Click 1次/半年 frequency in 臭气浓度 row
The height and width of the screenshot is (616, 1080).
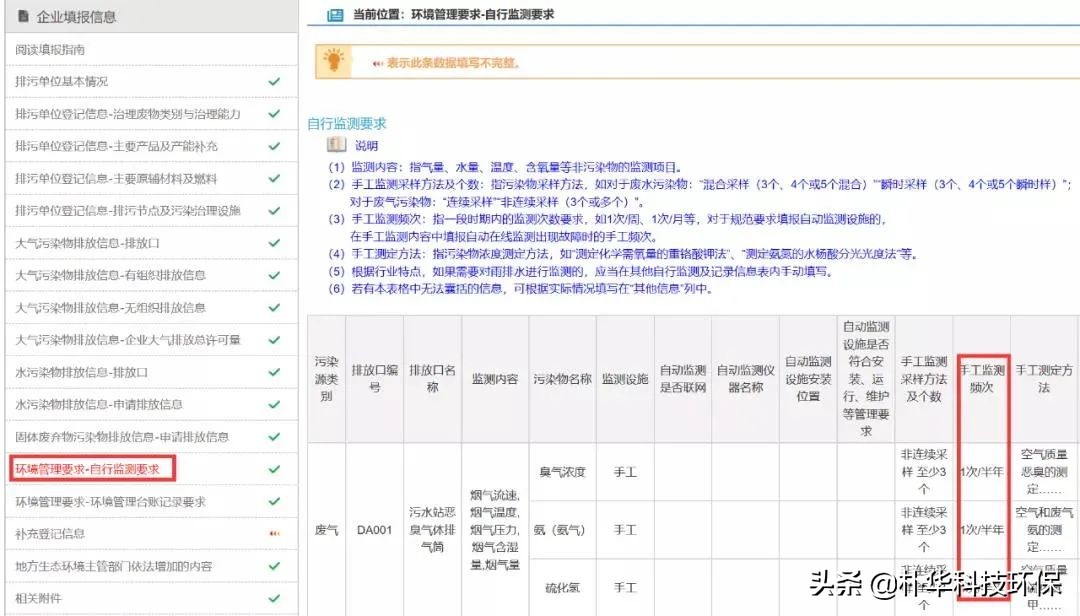click(982, 472)
